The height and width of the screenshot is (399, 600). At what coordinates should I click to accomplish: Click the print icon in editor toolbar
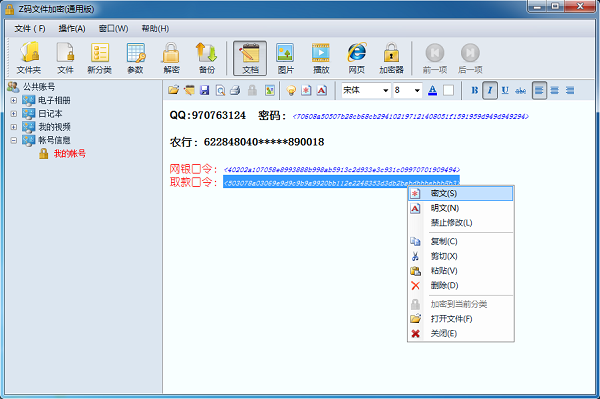click(x=235, y=90)
